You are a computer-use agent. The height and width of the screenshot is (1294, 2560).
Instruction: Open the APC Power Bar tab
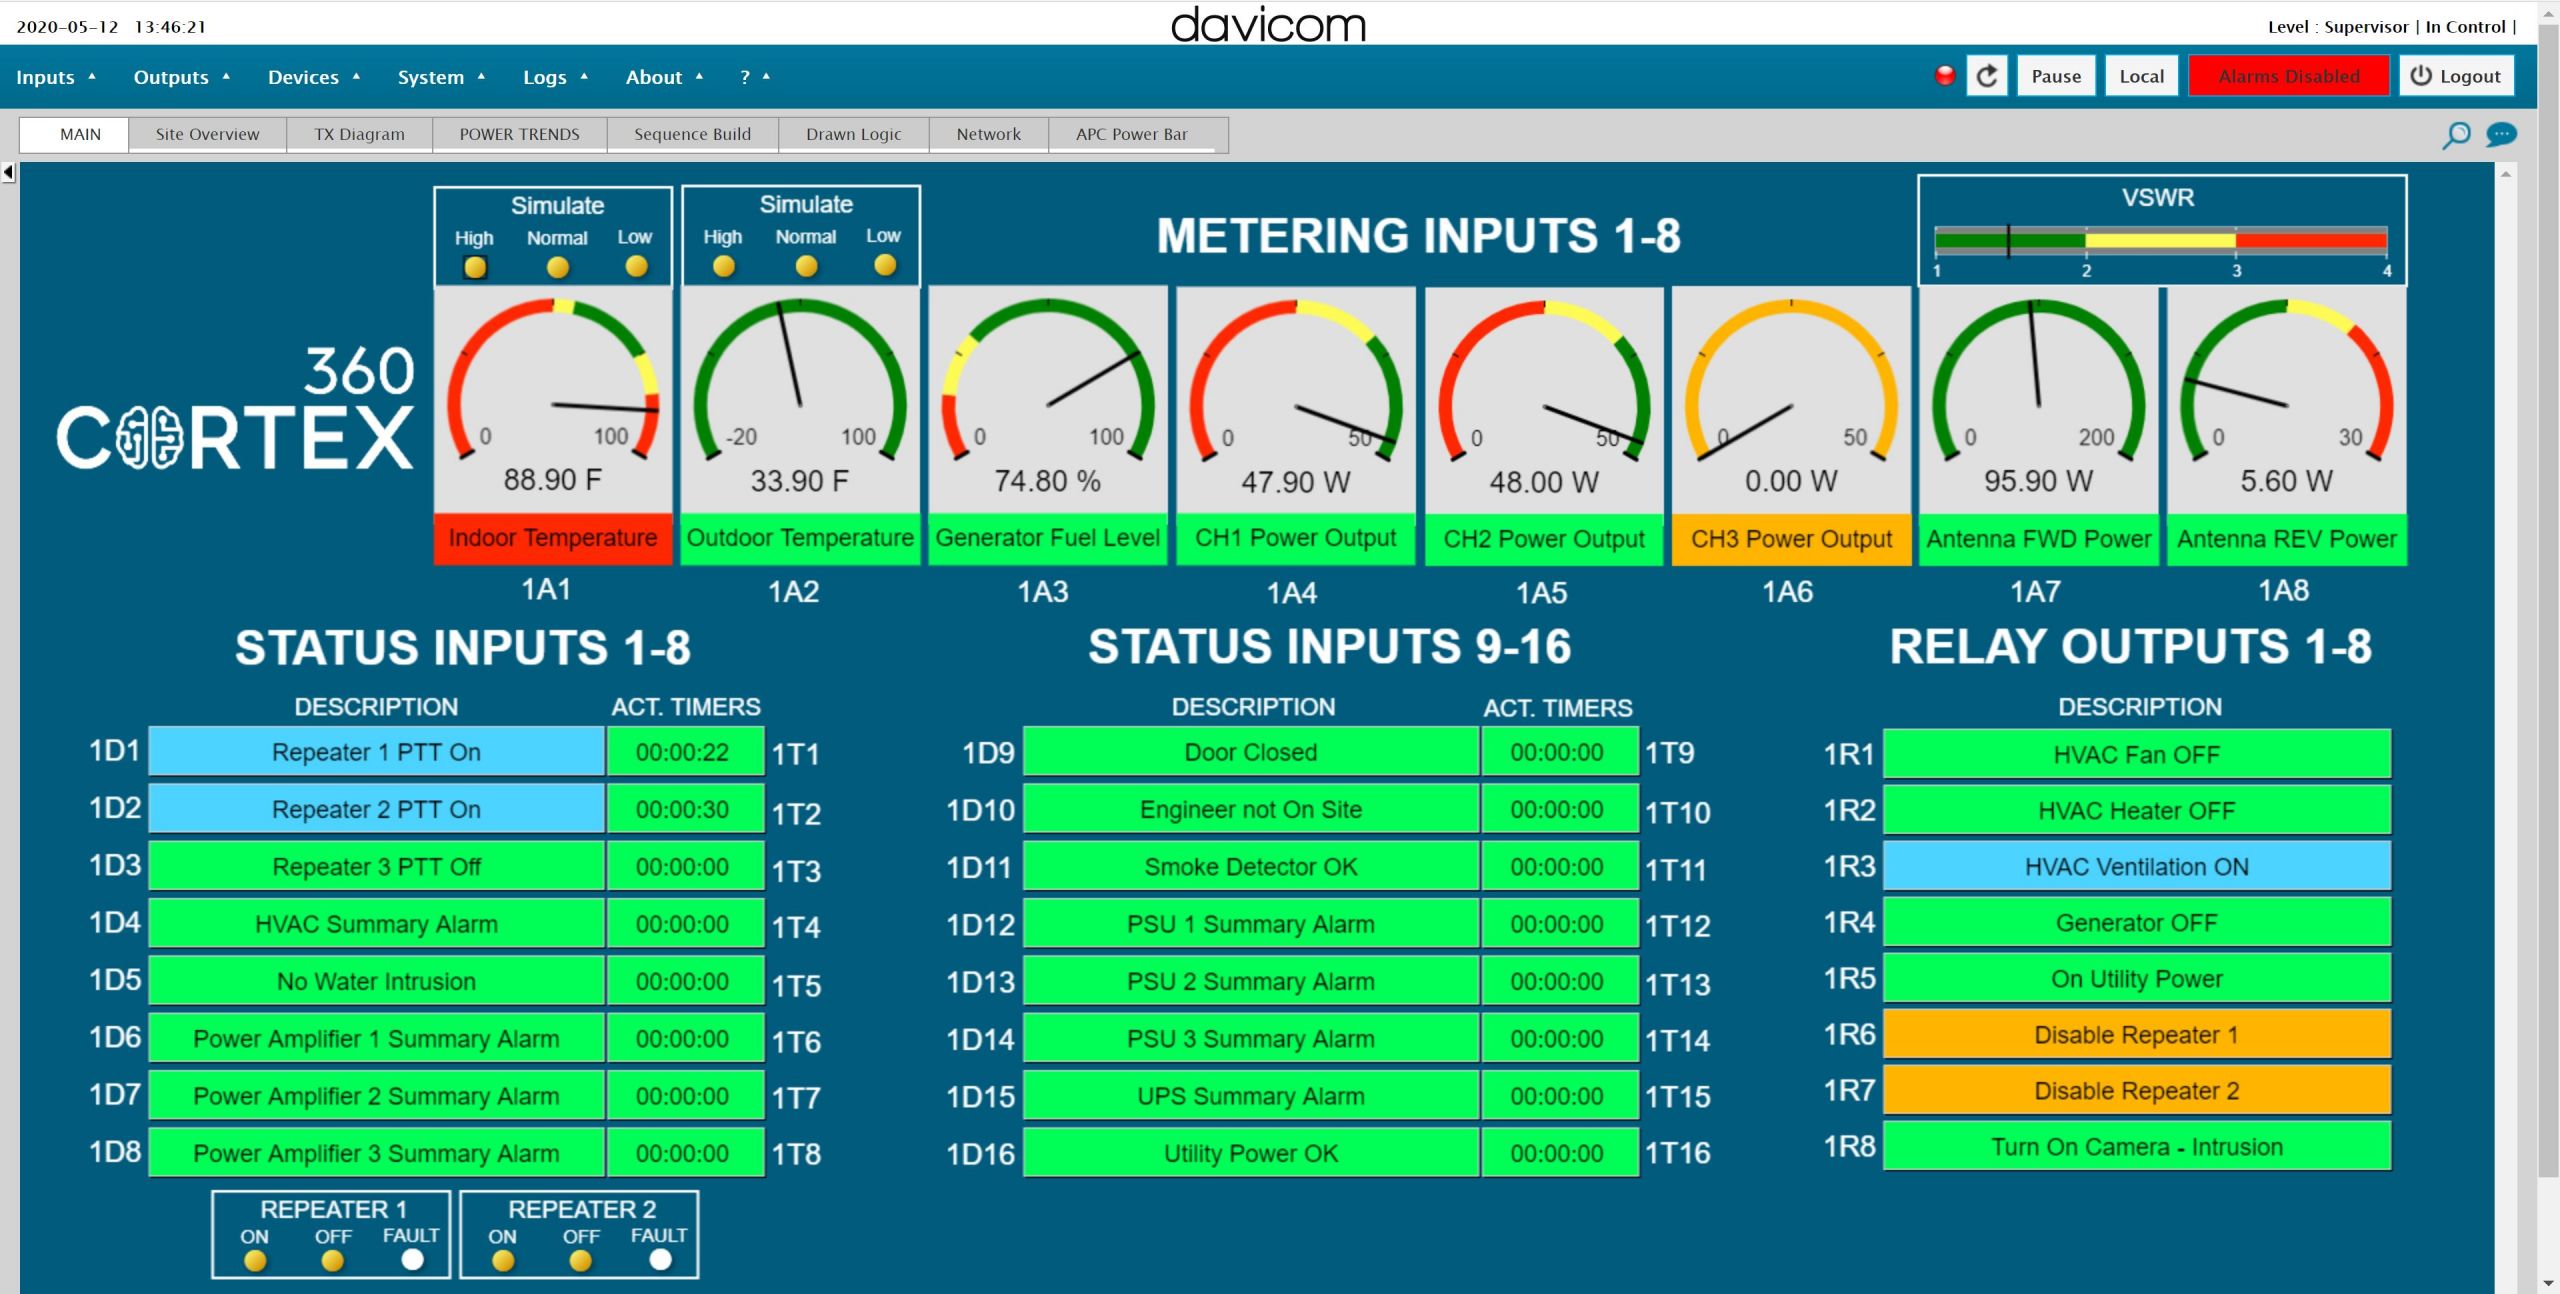tap(1131, 134)
